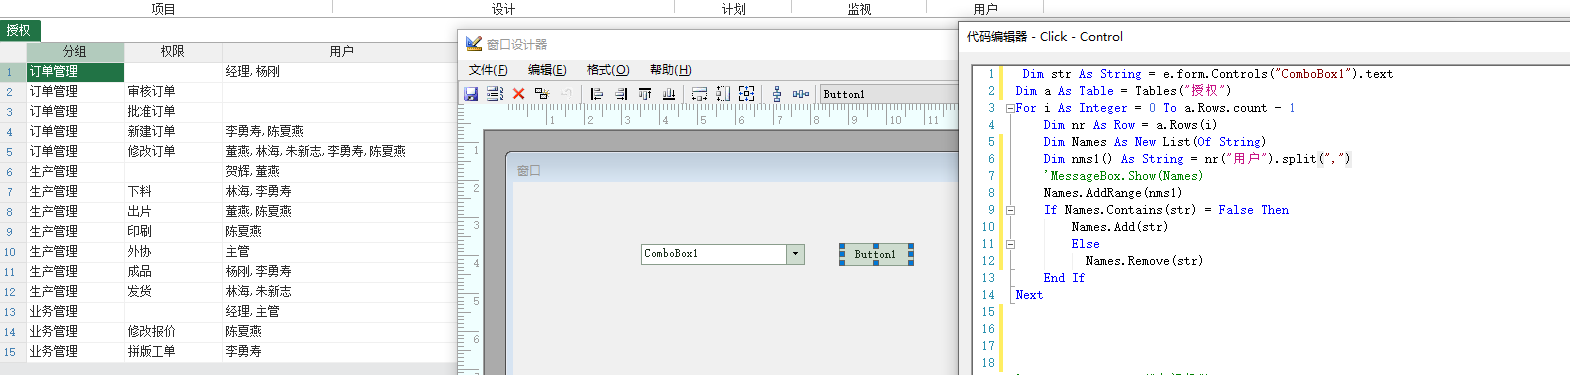Click the grayed undo icon
The image size is (1570, 375).
tap(566, 94)
